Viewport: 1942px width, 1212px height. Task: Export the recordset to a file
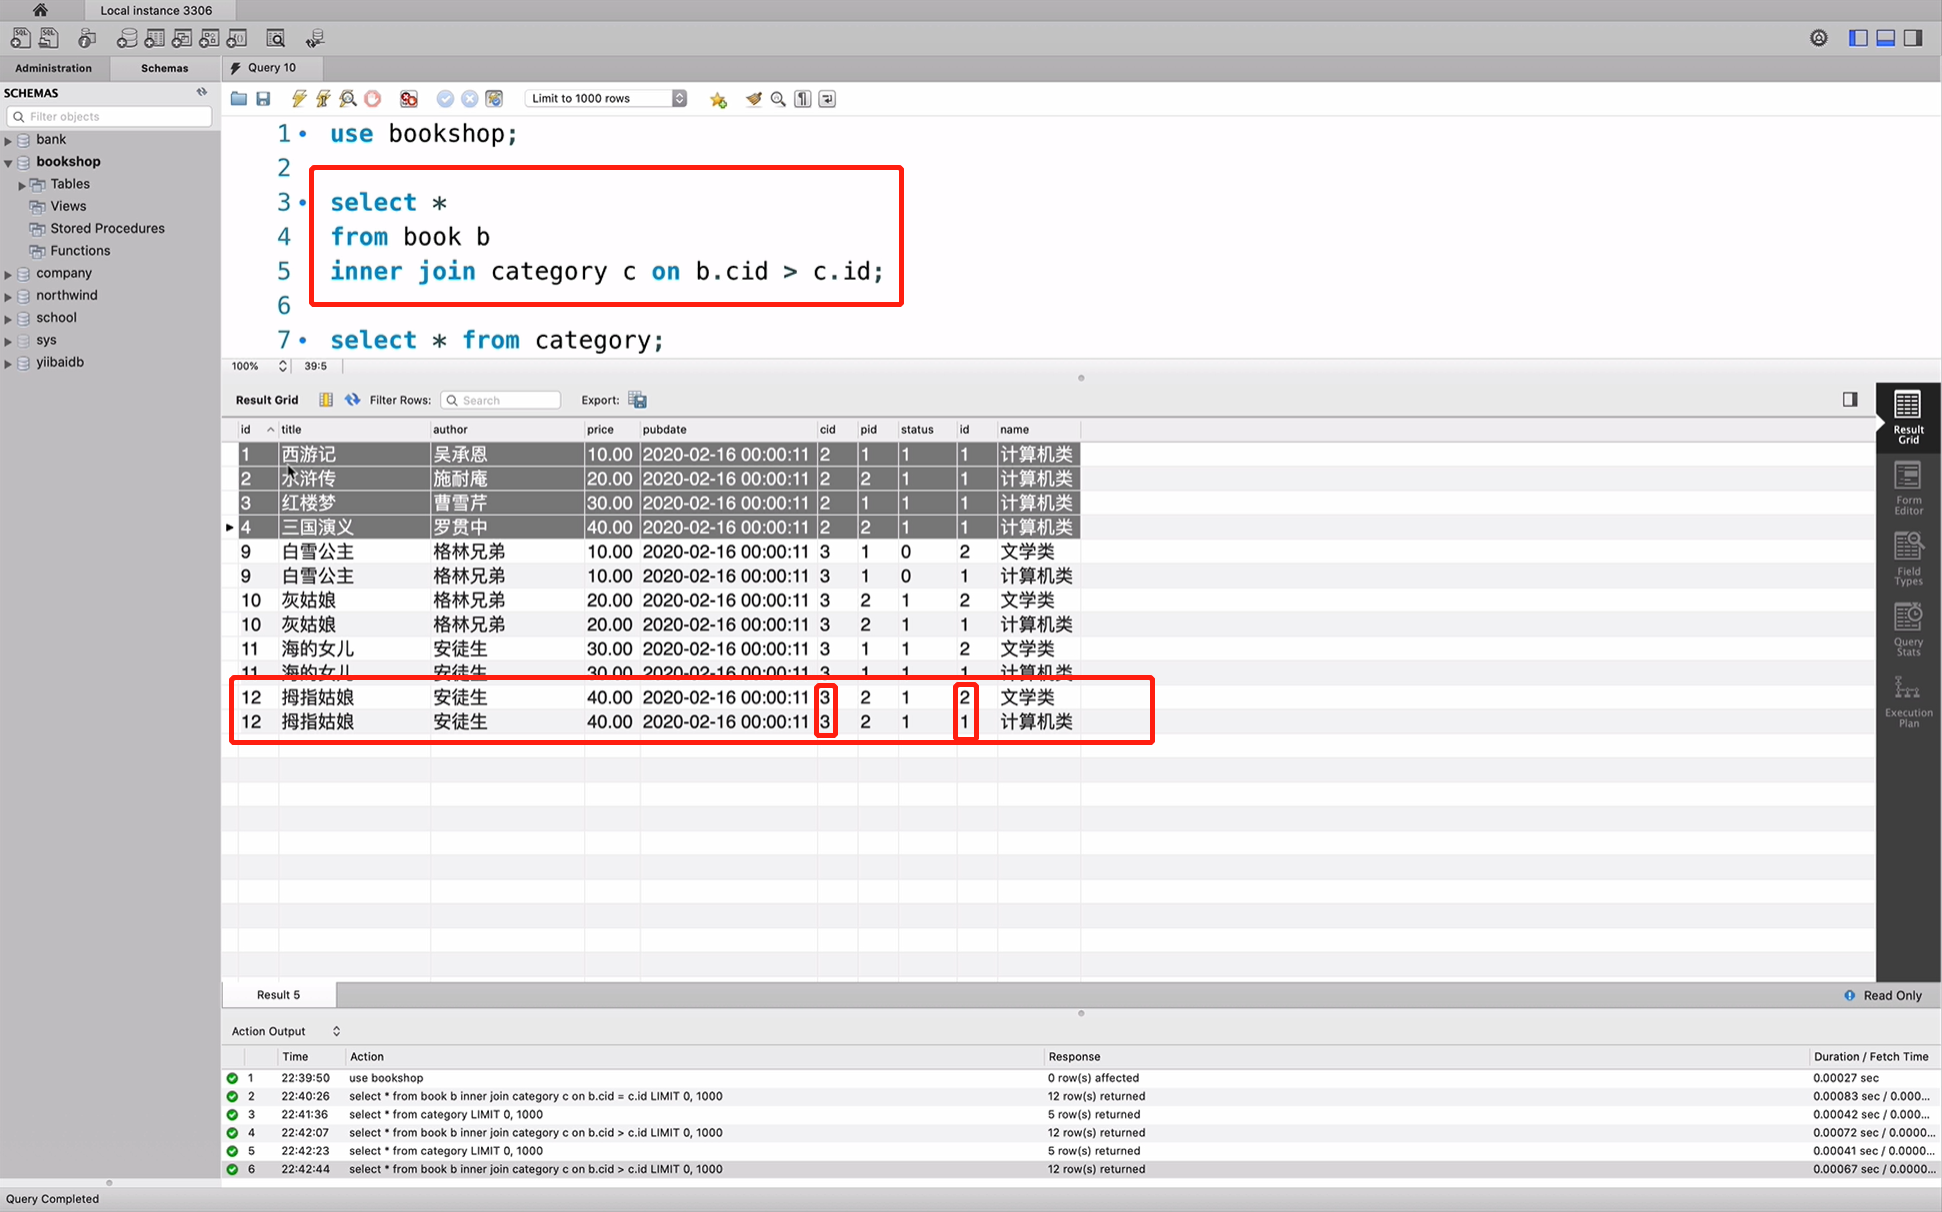(x=637, y=400)
